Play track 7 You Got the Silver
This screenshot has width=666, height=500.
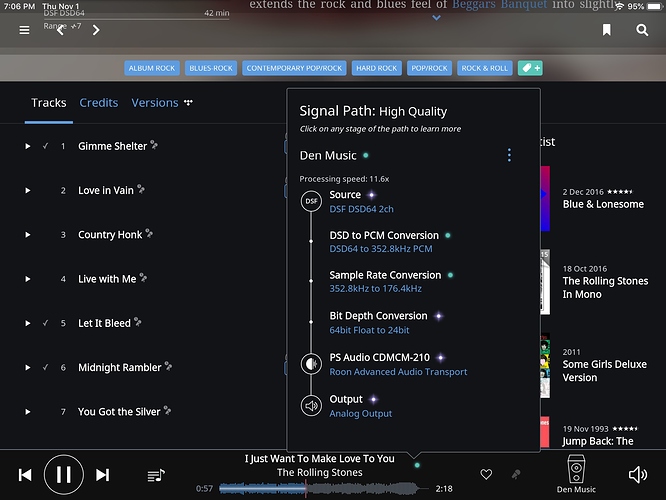[x=28, y=412]
